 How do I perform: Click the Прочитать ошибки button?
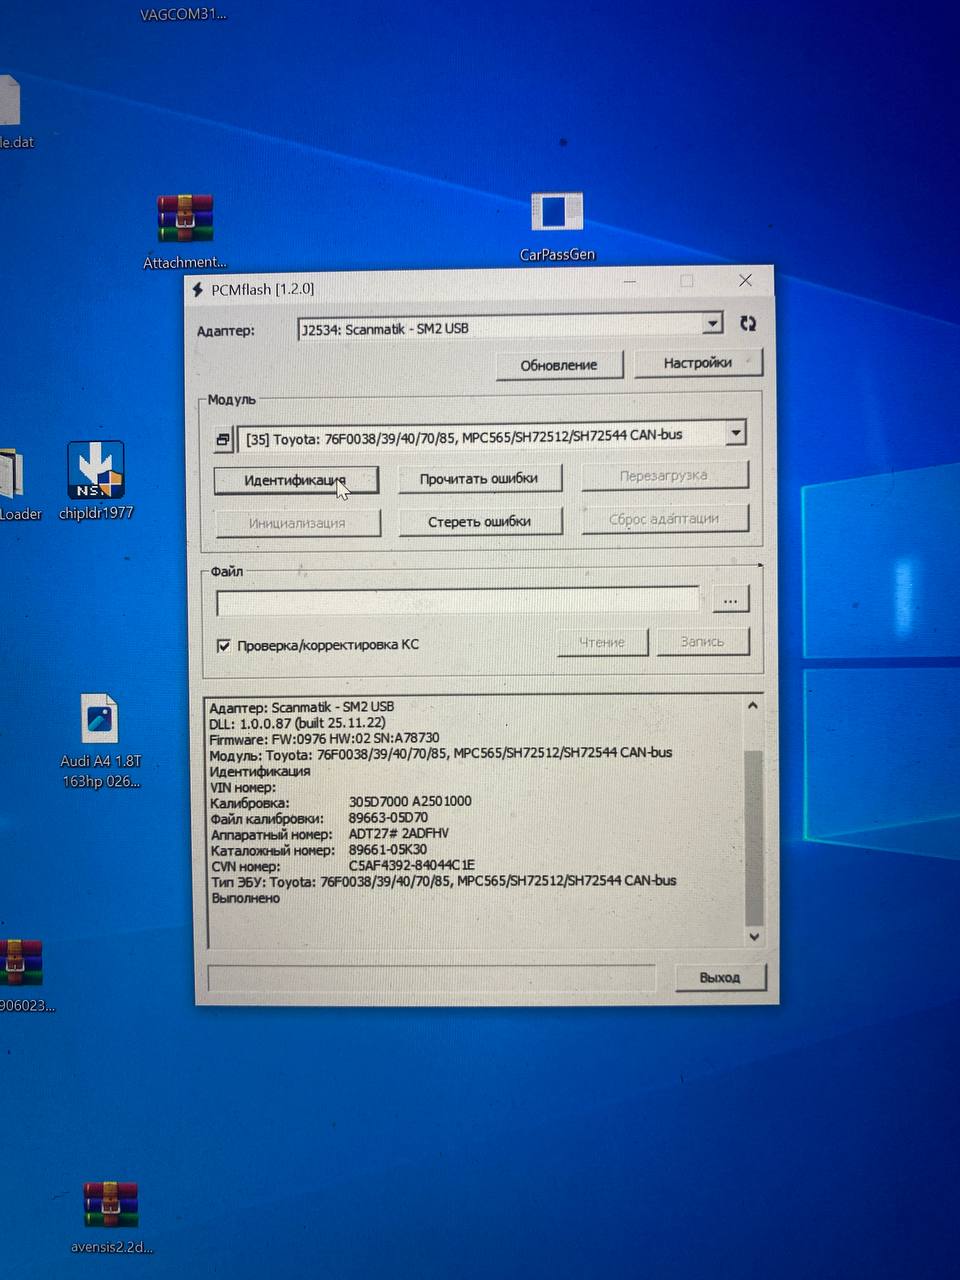[479, 479]
